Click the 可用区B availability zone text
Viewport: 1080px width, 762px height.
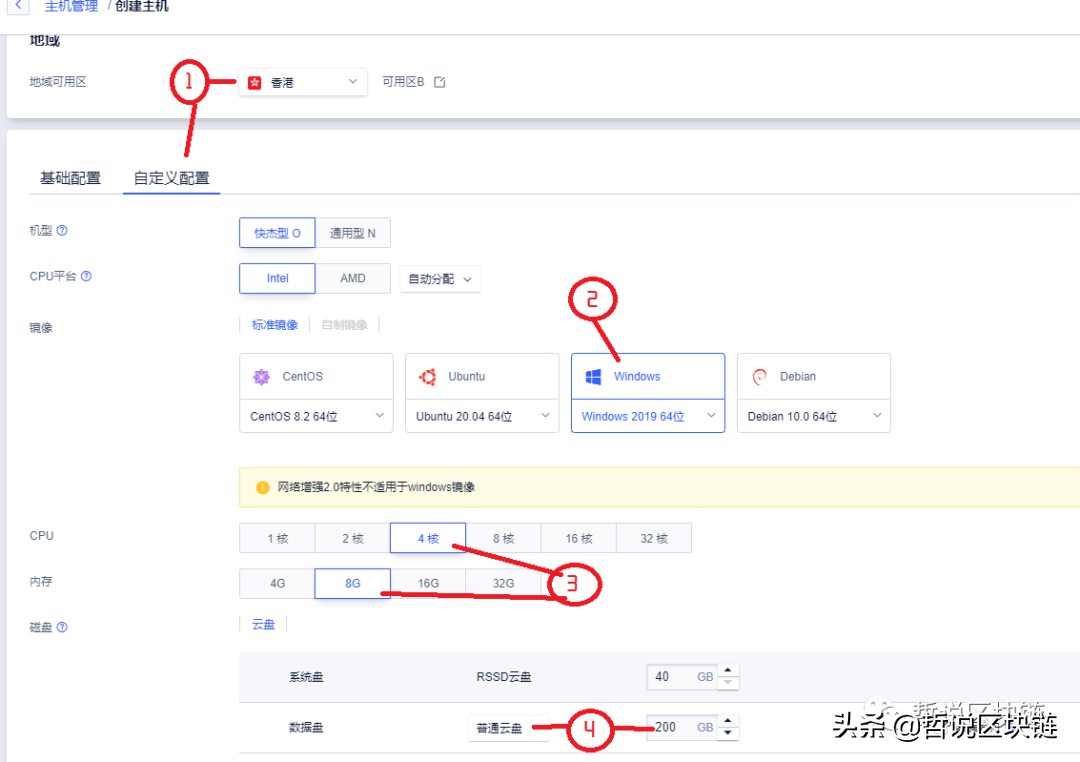click(403, 82)
